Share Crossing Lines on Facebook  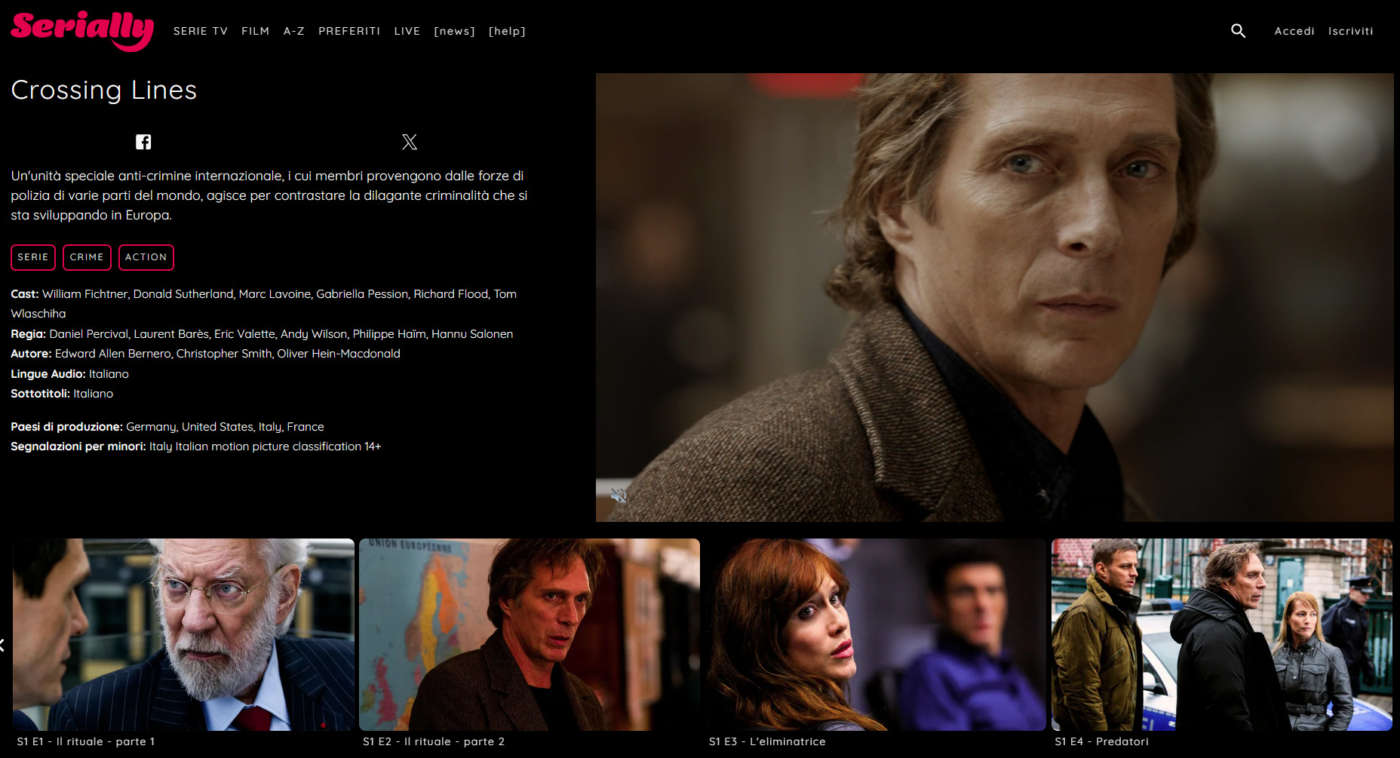(x=143, y=142)
